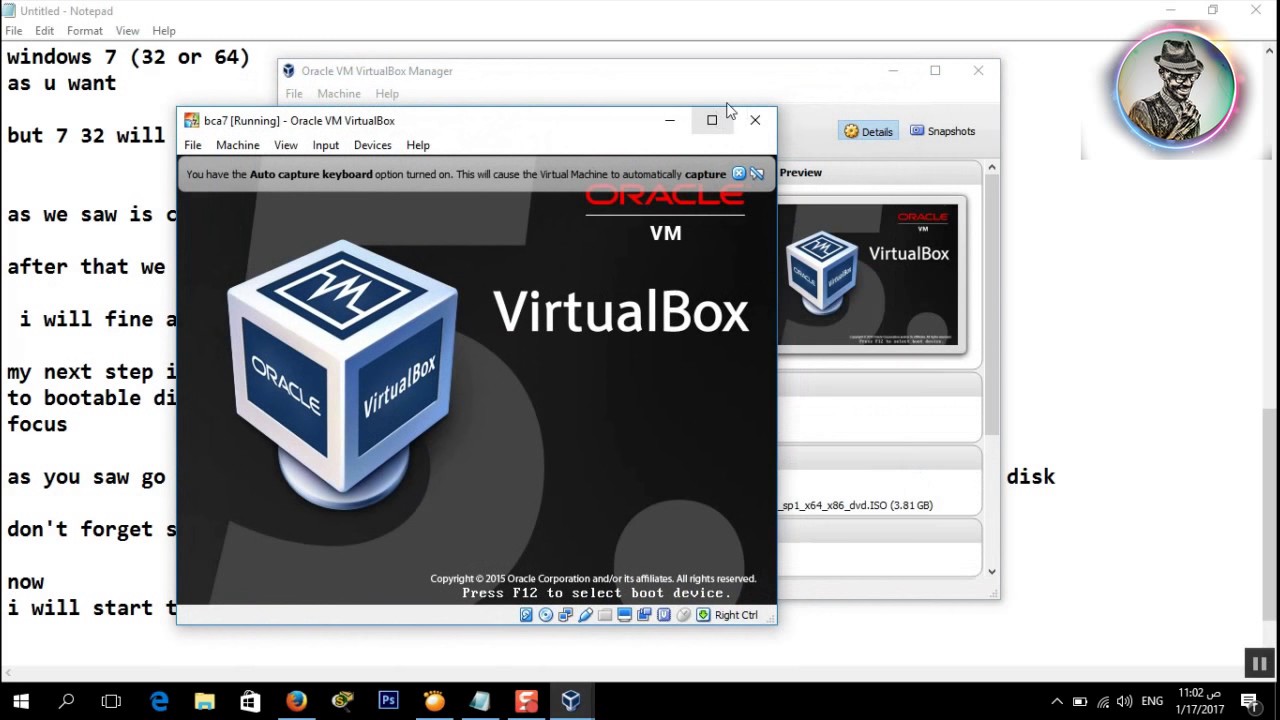Click the CPU chip features icon in VM status bar

pos(664,615)
